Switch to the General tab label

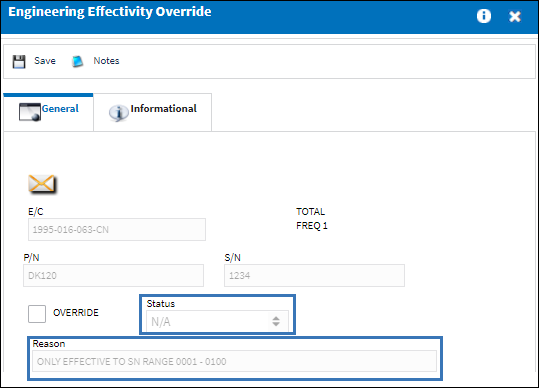(x=60, y=109)
